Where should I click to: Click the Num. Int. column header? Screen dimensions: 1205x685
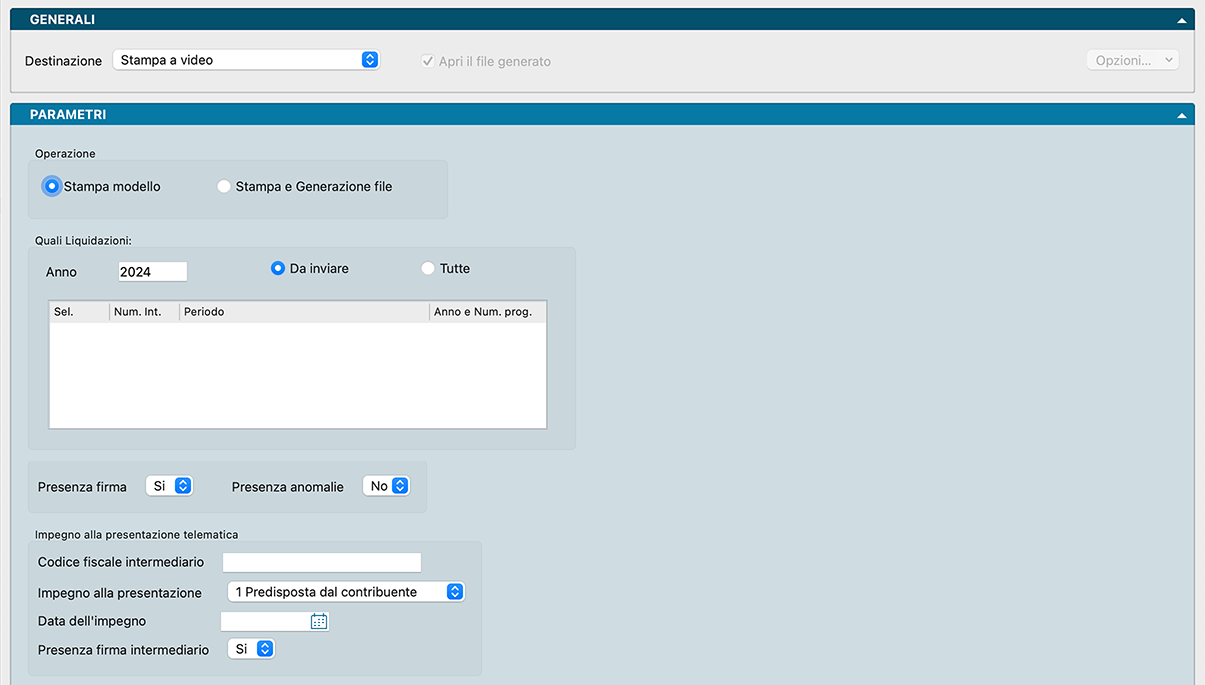(144, 312)
